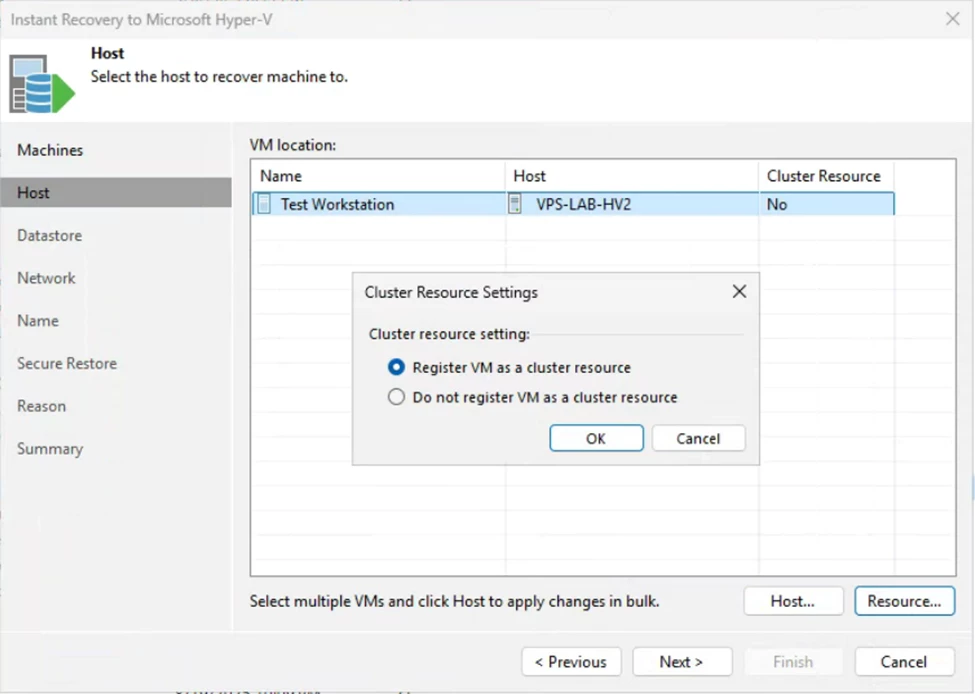Open the Machines wizard step
Image resolution: width=975 pixels, height=694 pixels.
pyautogui.click(x=50, y=150)
